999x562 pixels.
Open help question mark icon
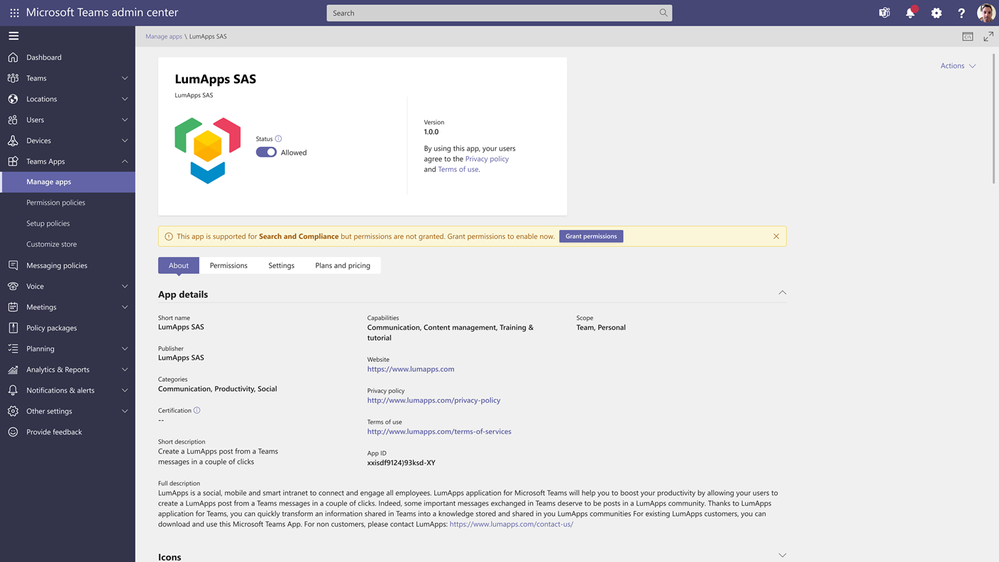pos(961,13)
